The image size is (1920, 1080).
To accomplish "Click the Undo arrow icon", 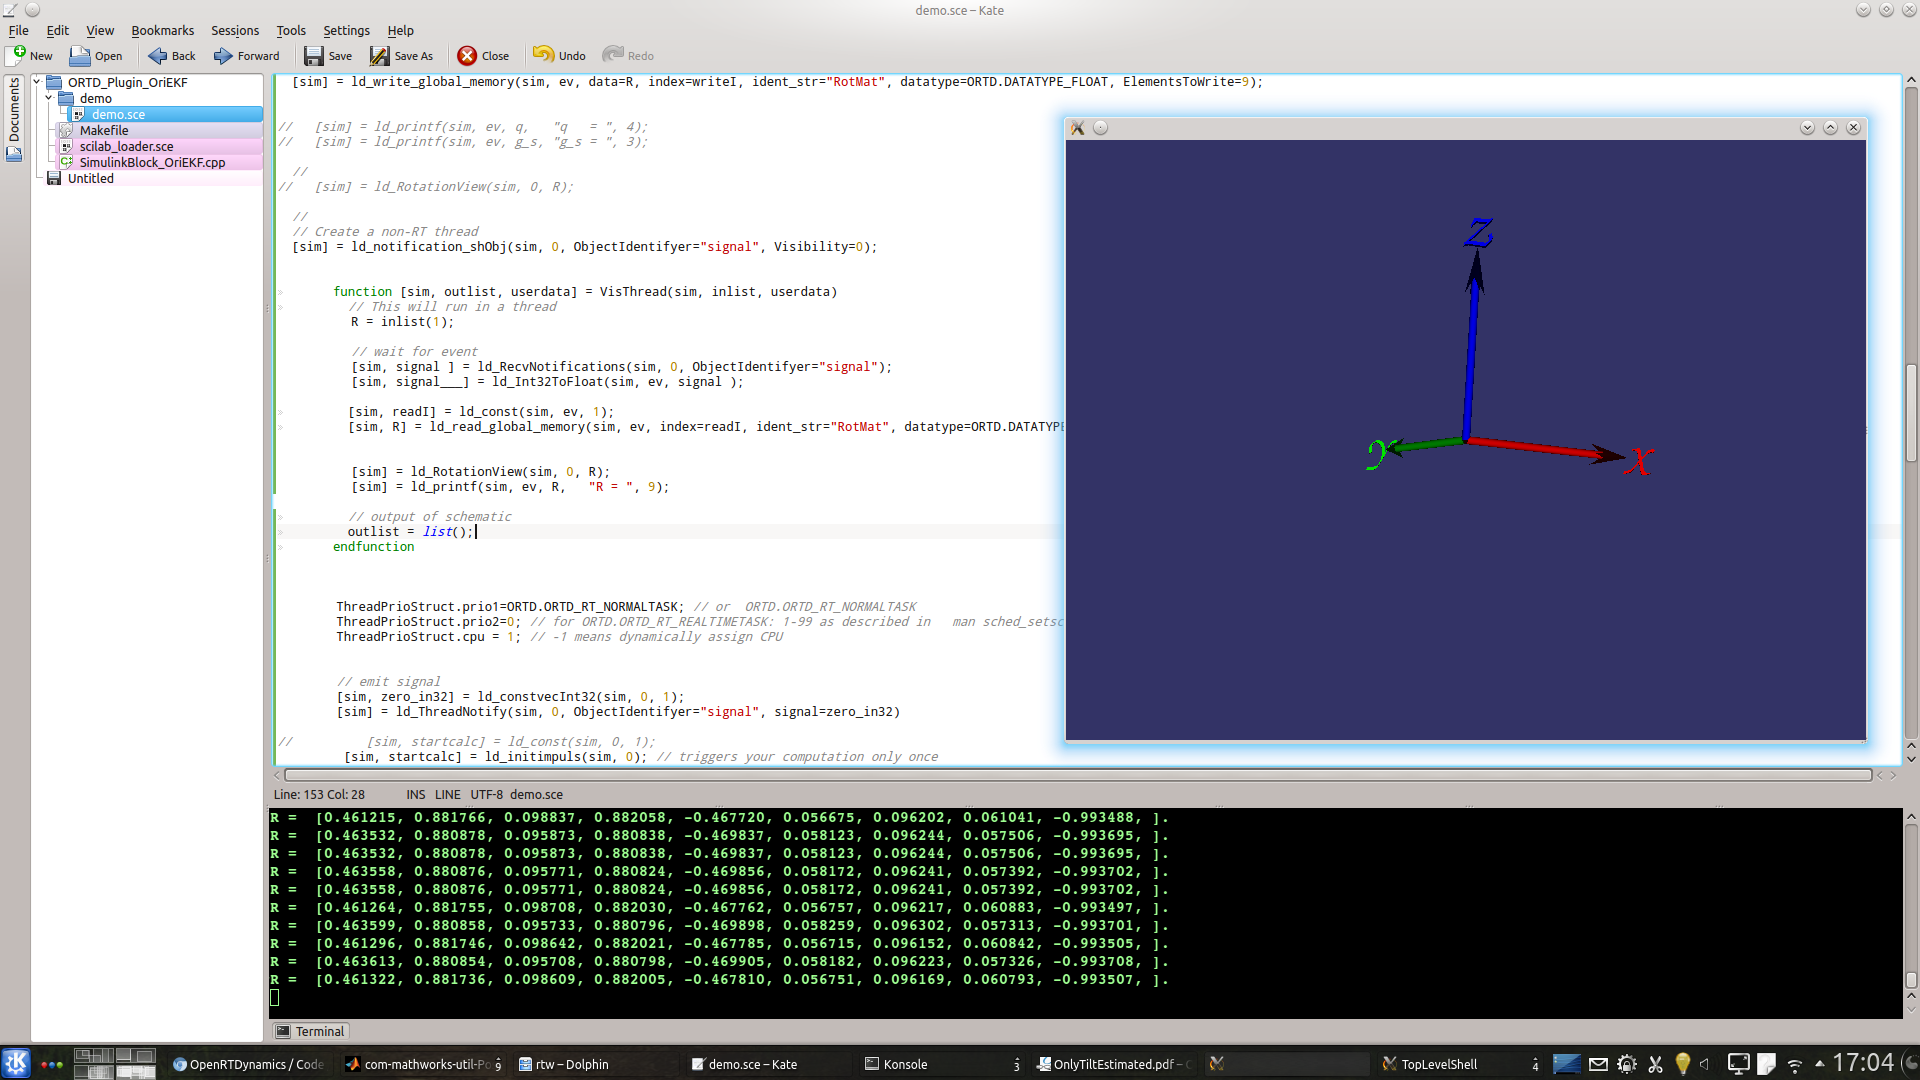I will coord(543,55).
